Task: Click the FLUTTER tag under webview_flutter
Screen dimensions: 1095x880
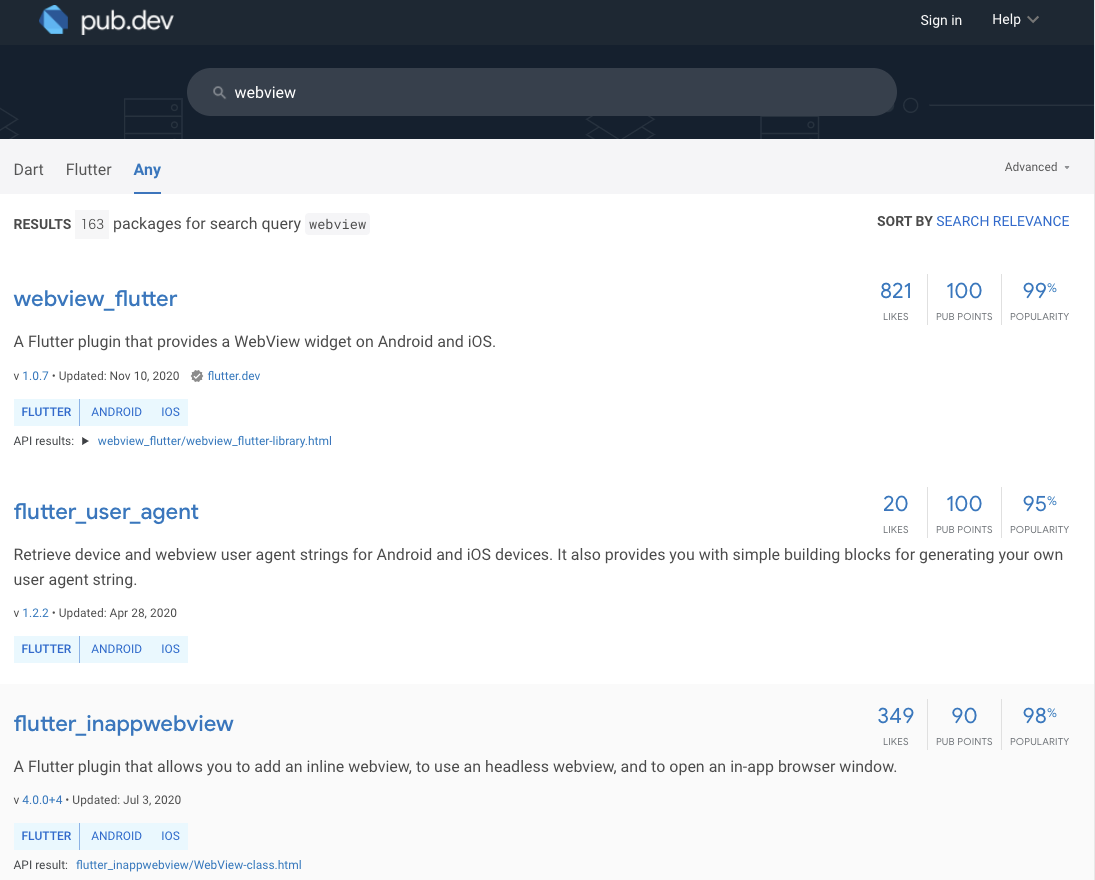Action: pyautogui.click(x=46, y=412)
